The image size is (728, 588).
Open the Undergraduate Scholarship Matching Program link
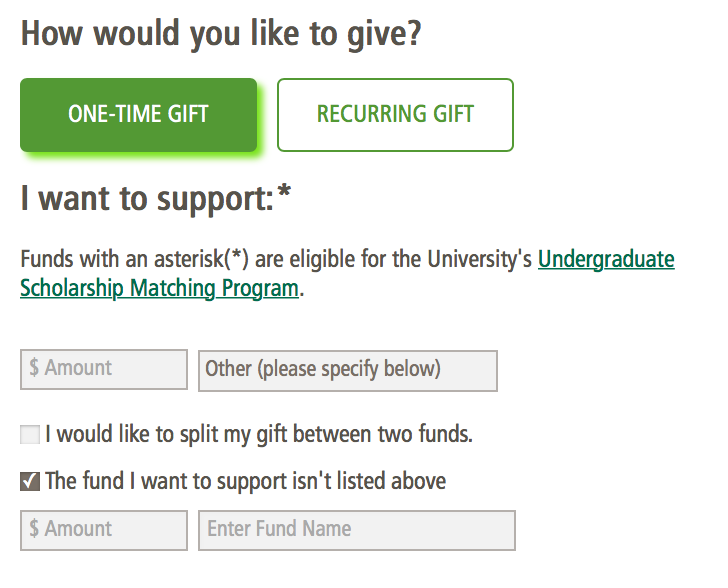point(606,260)
